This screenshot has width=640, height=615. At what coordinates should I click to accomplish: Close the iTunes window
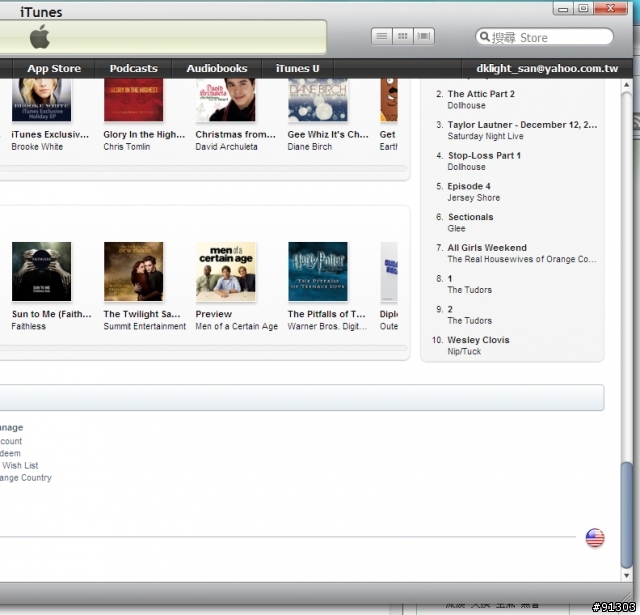coord(610,9)
